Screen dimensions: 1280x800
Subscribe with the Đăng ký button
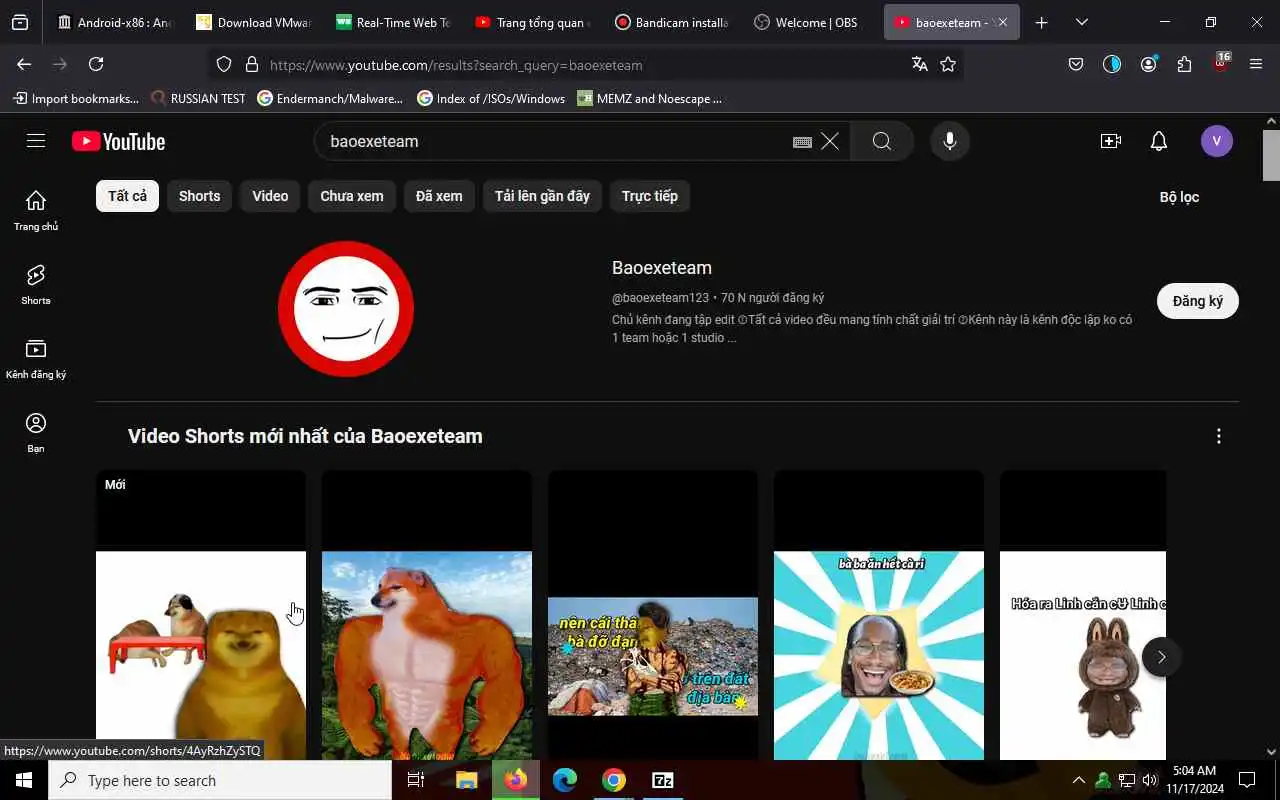1198,301
